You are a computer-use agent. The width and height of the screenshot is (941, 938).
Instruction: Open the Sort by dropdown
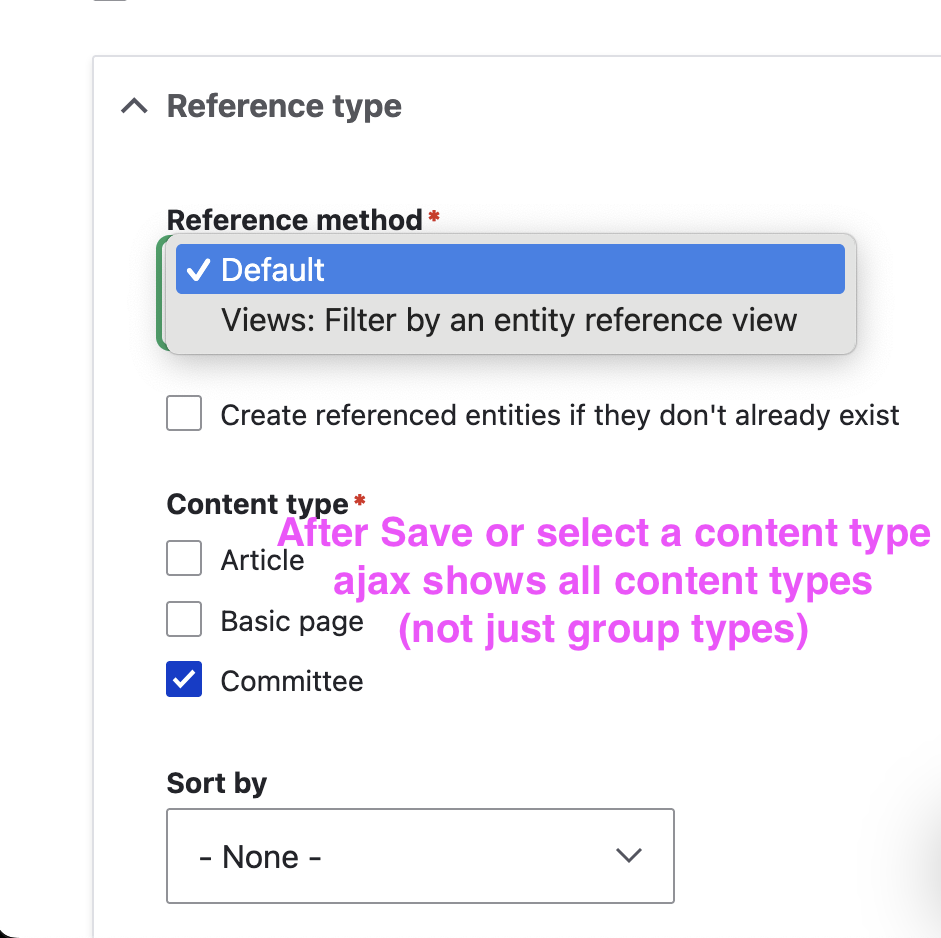click(420, 856)
